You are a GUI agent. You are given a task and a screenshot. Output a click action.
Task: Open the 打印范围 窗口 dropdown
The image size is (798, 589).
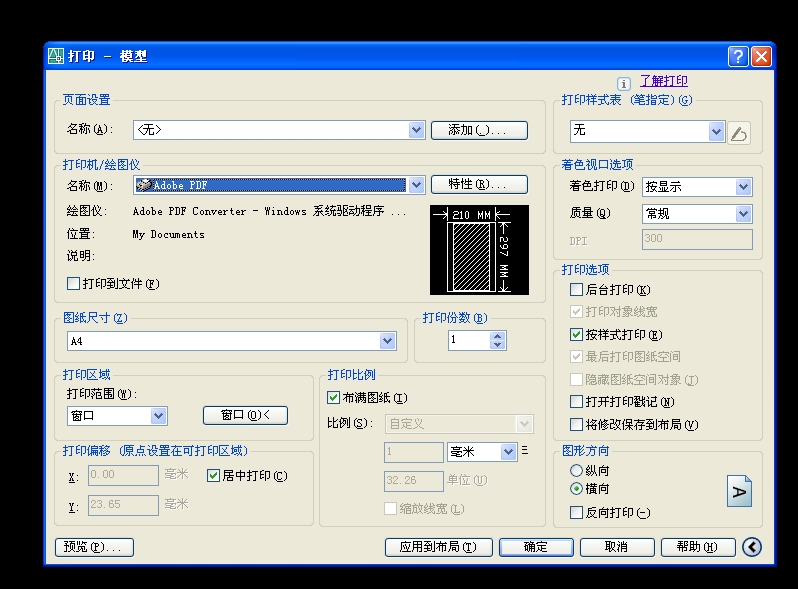coord(158,416)
